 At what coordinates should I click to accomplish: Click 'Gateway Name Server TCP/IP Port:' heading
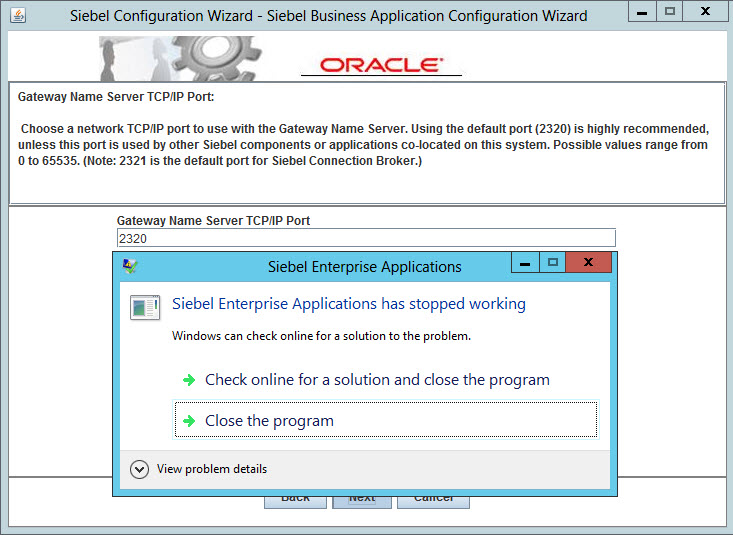point(116,97)
